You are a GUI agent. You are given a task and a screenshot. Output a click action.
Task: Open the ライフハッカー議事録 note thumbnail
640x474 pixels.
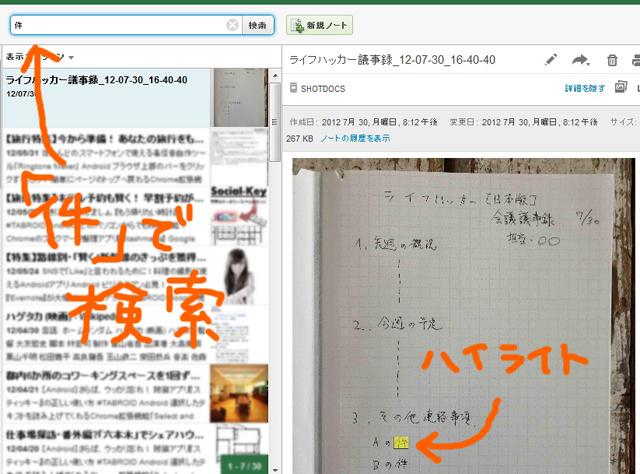click(239, 98)
